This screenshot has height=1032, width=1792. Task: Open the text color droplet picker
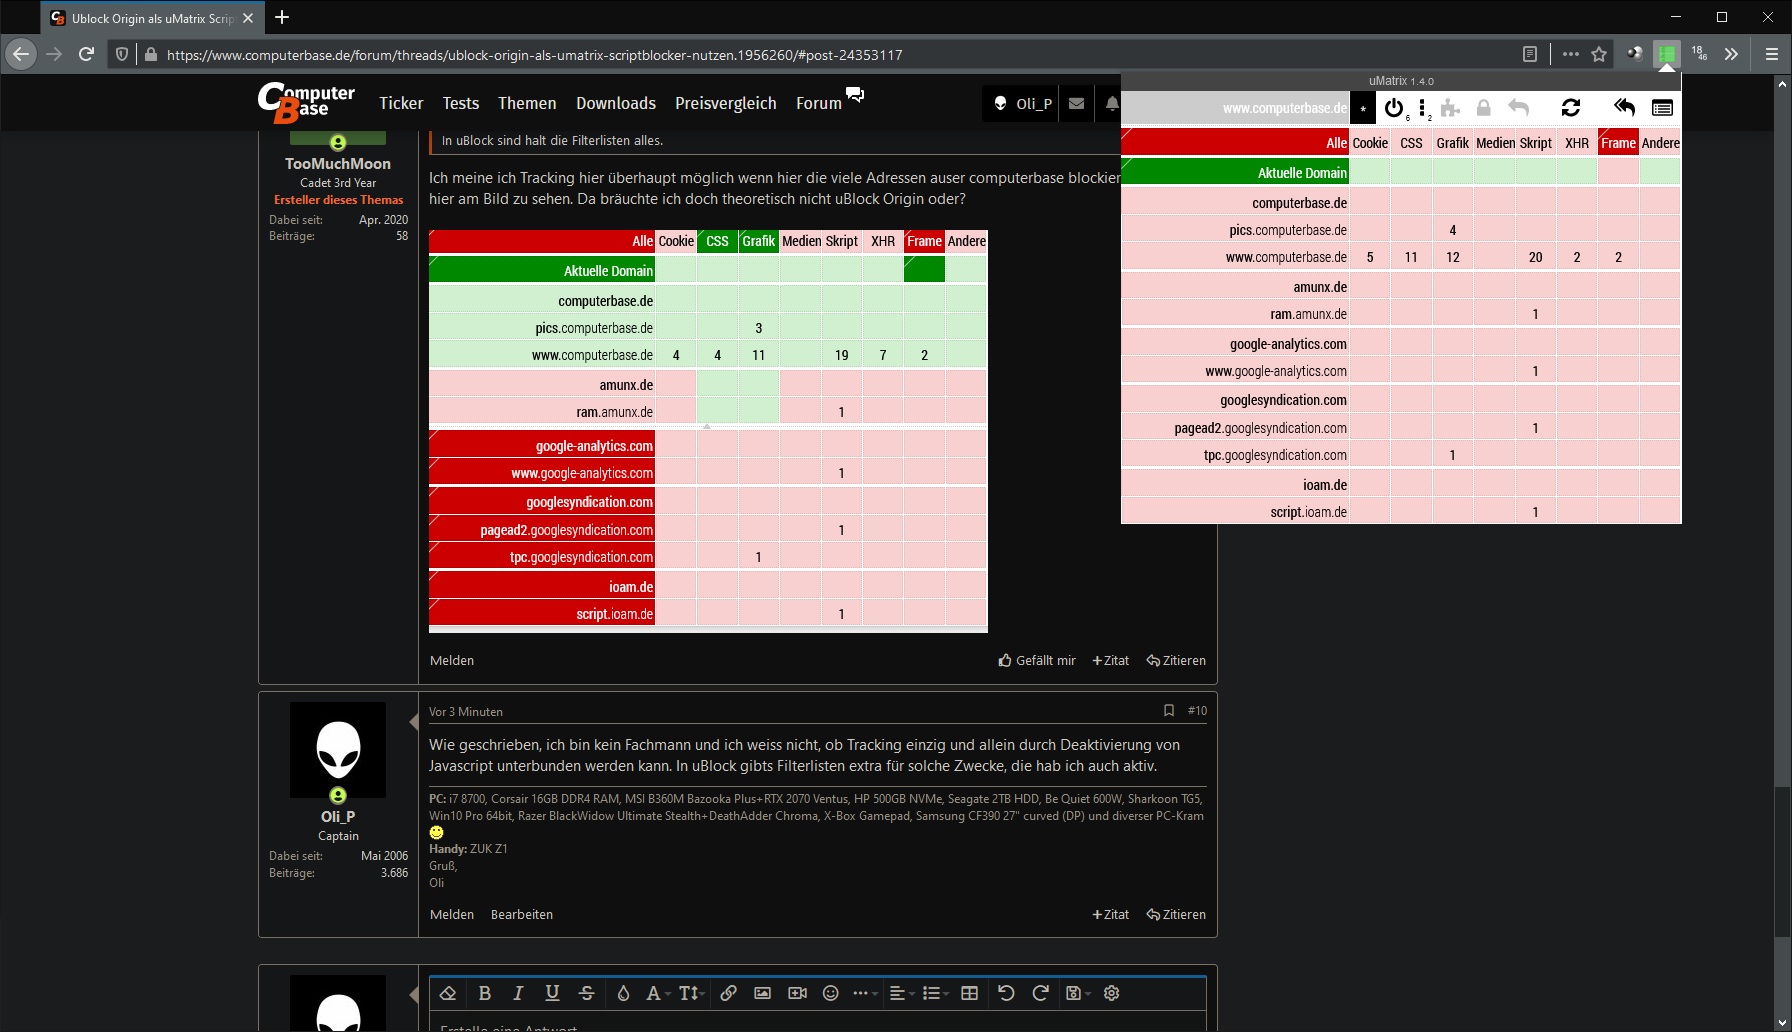pyautogui.click(x=623, y=993)
